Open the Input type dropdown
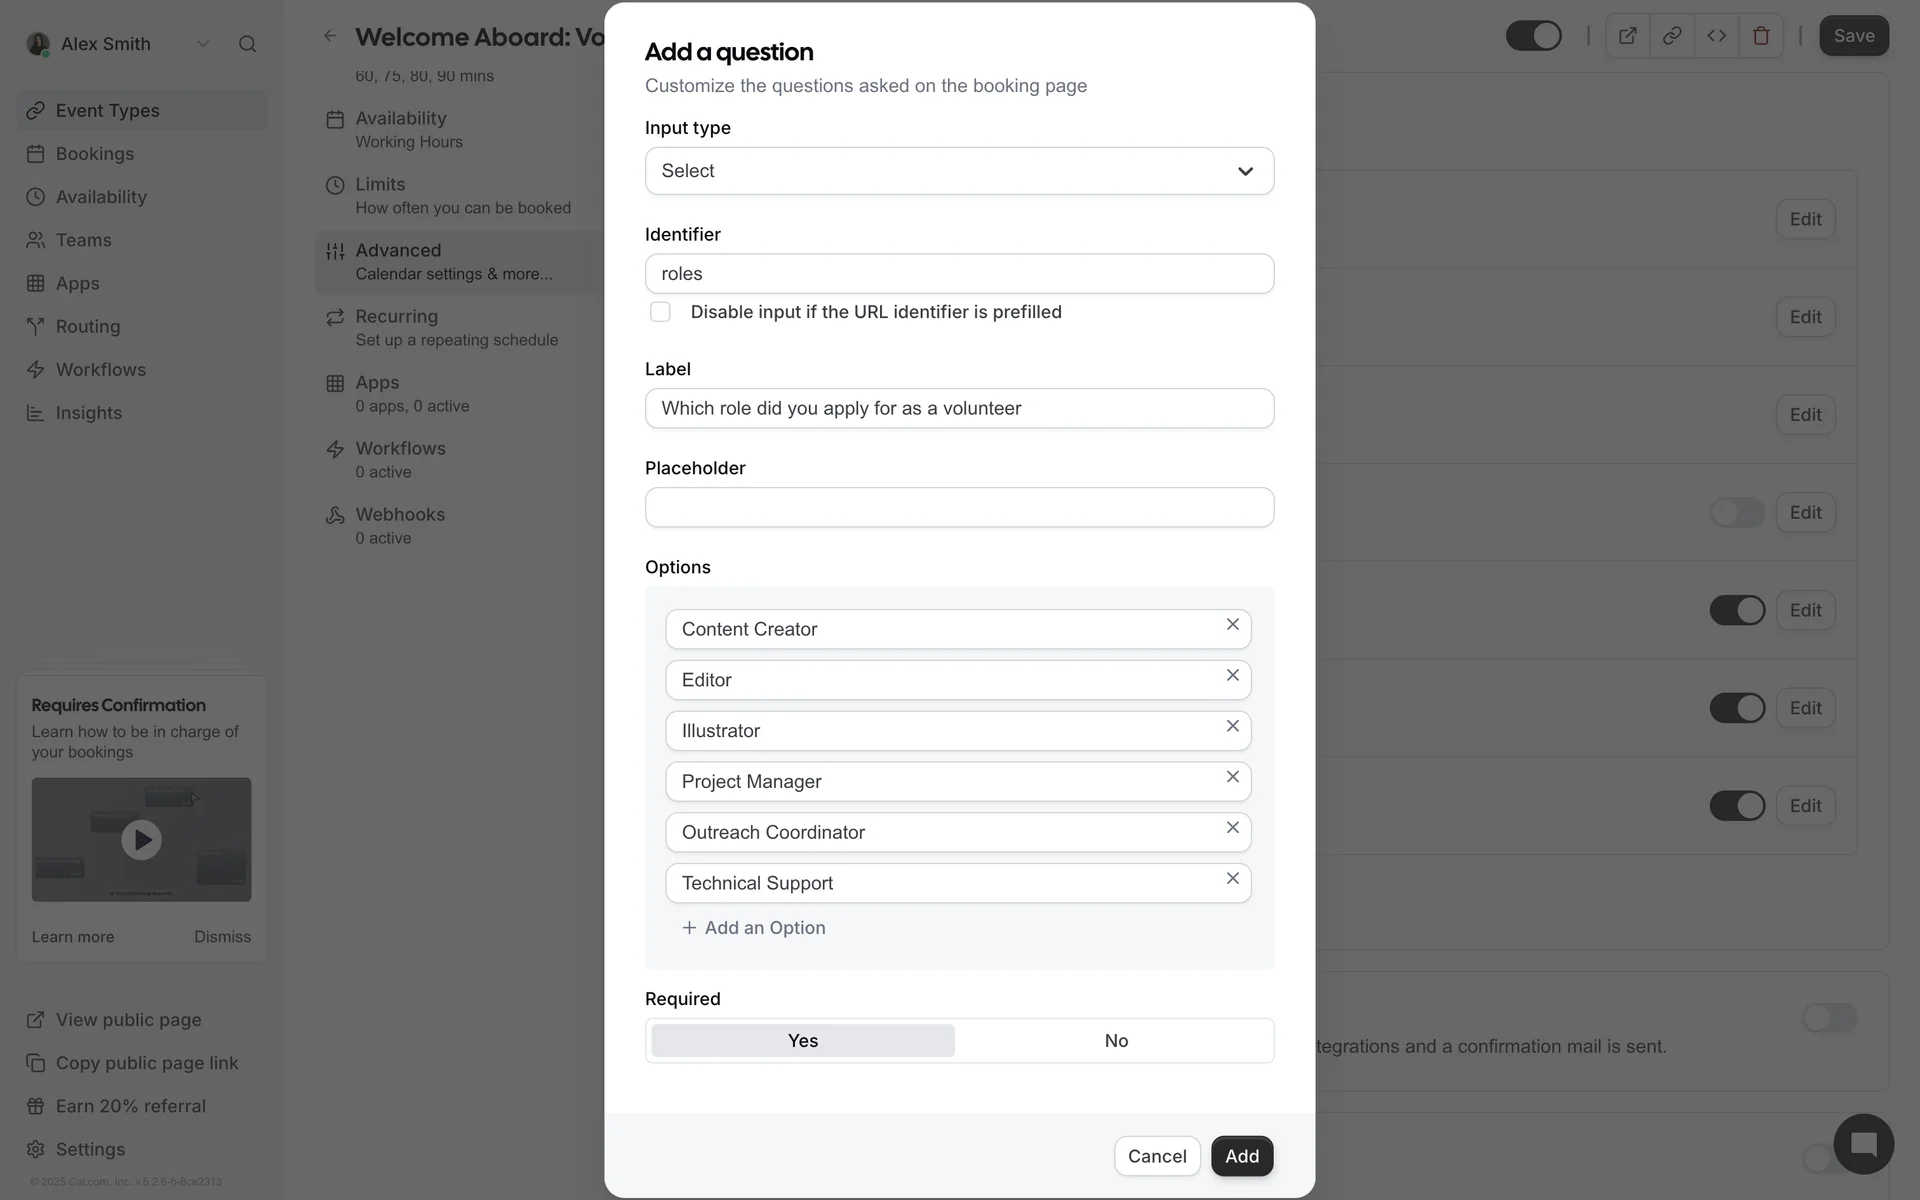Screen dimensions: 1920x1200 [959, 171]
